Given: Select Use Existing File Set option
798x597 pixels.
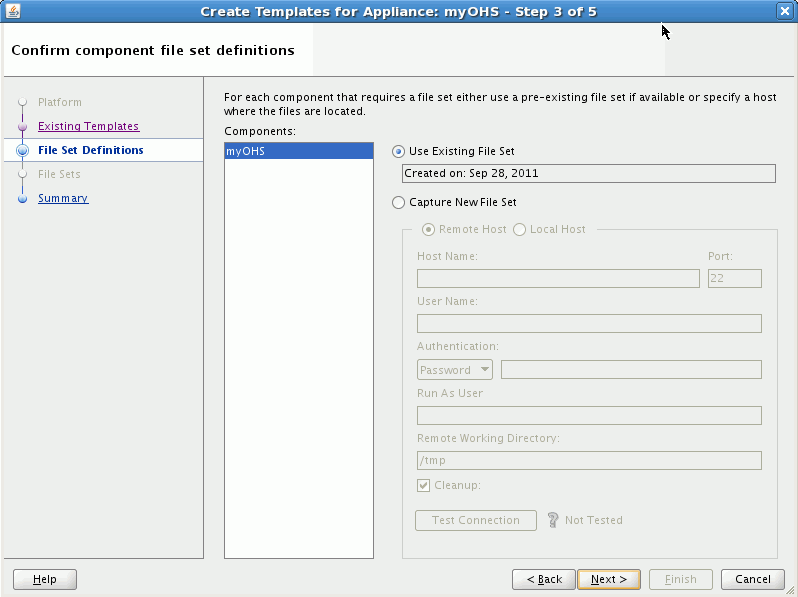Looking at the screenshot, I should pyautogui.click(x=398, y=151).
